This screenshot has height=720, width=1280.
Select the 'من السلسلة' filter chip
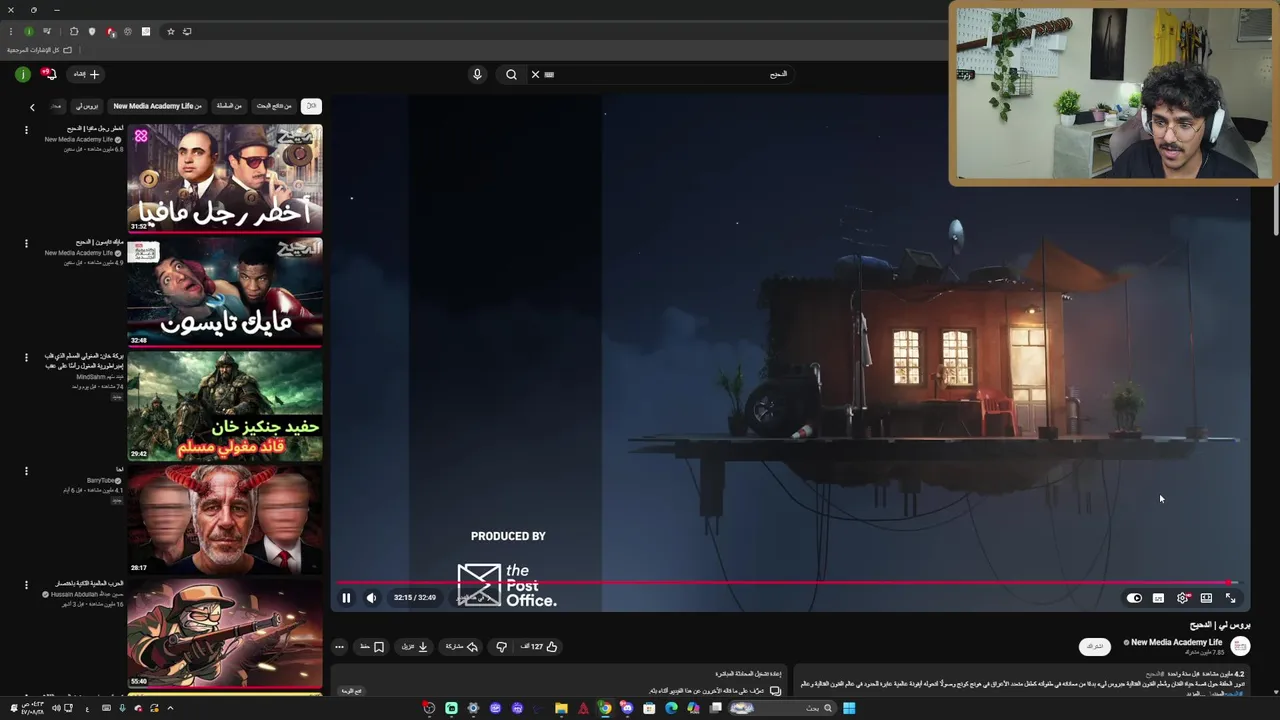[x=230, y=106]
